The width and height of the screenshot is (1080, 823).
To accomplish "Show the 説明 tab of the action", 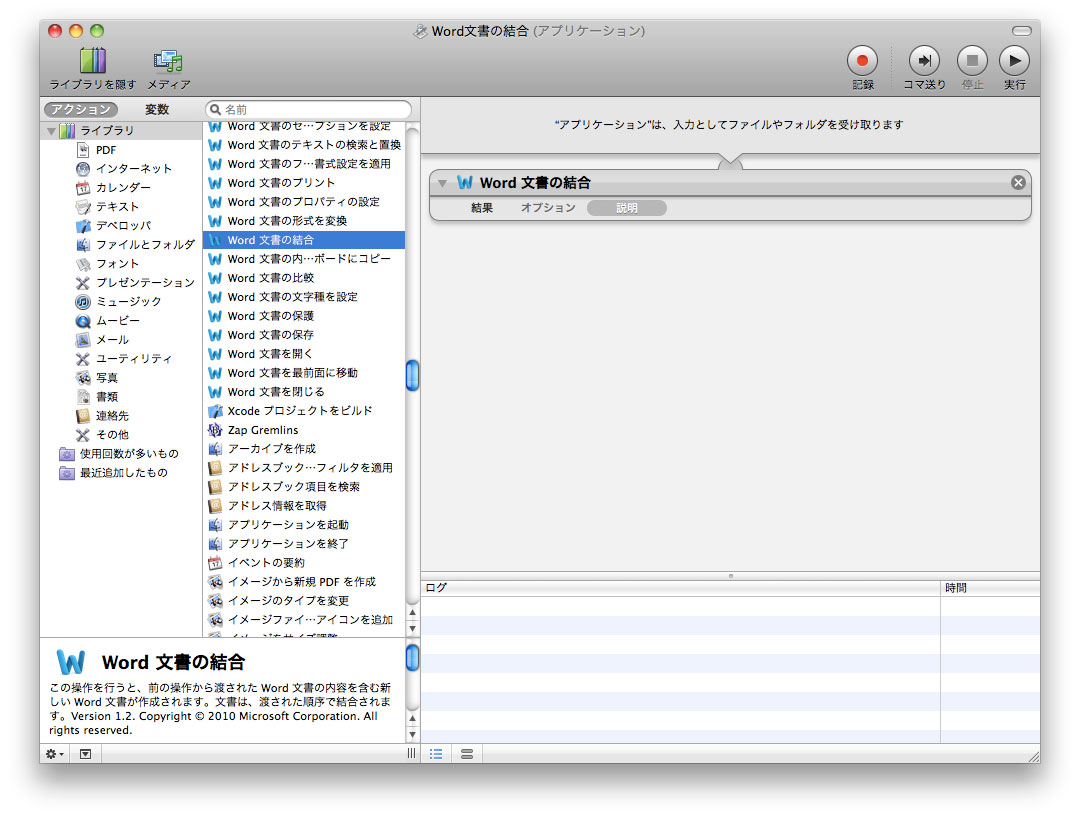I will point(627,208).
